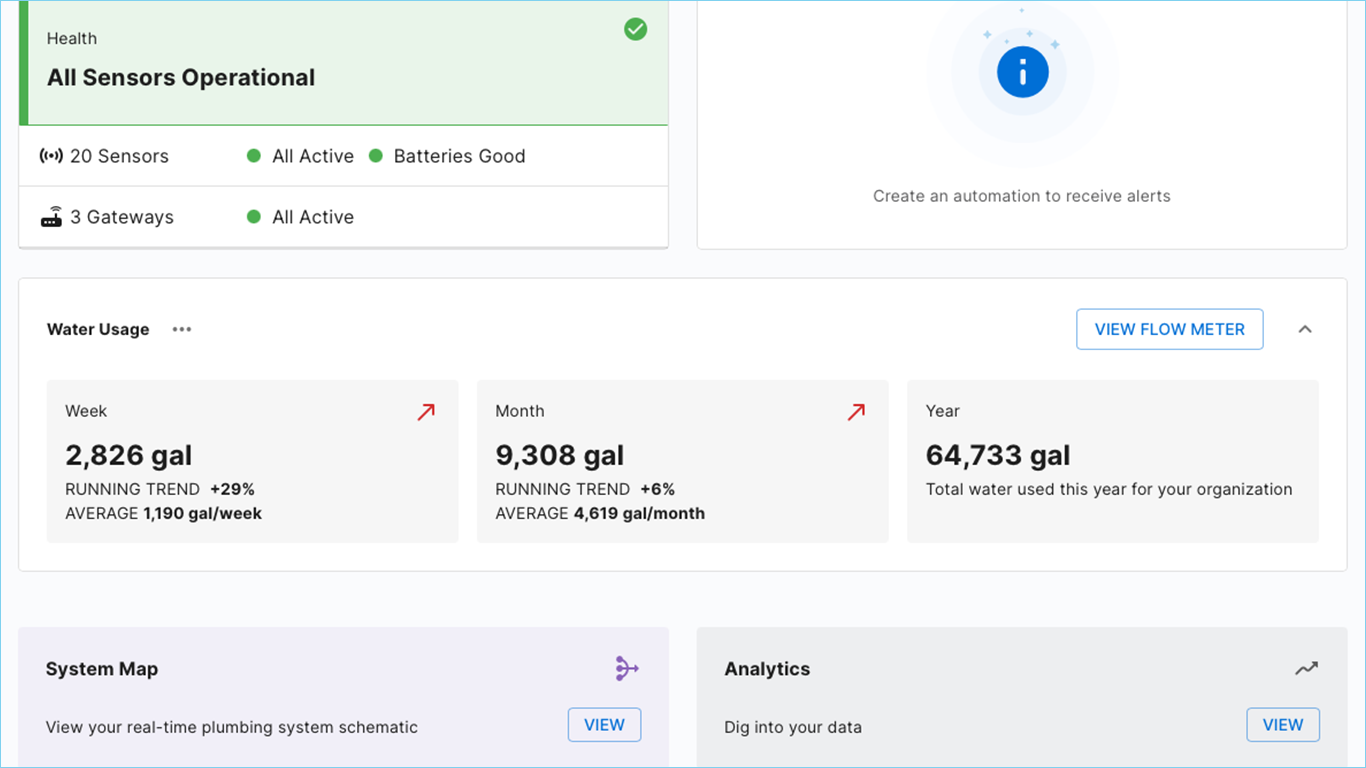Click the 20 Sensors label

[x=119, y=156]
